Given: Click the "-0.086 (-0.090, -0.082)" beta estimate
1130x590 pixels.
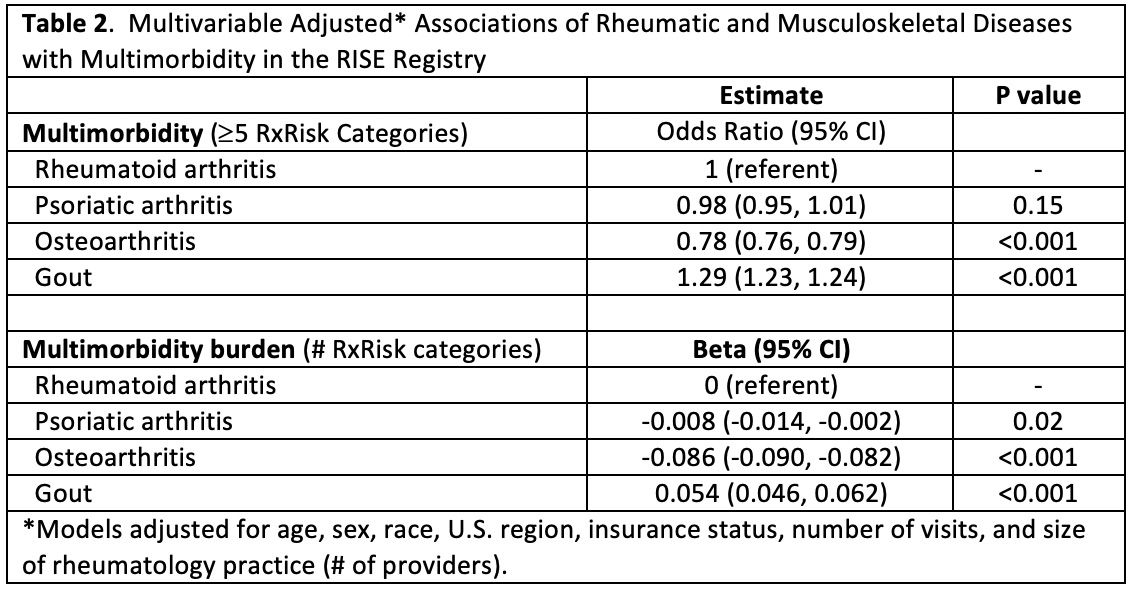Looking at the screenshot, I should tap(771, 457).
